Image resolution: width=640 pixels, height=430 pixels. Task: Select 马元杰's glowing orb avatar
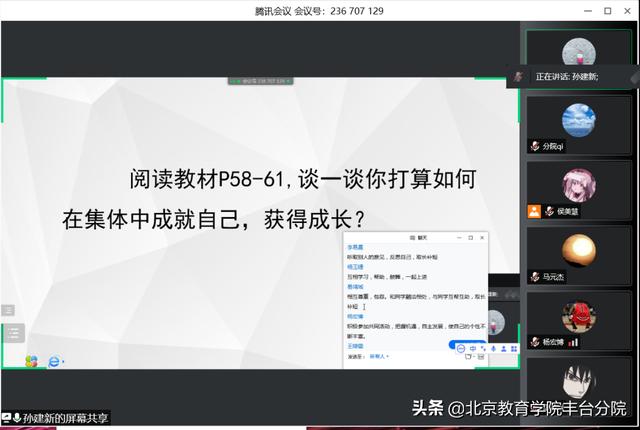578,250
